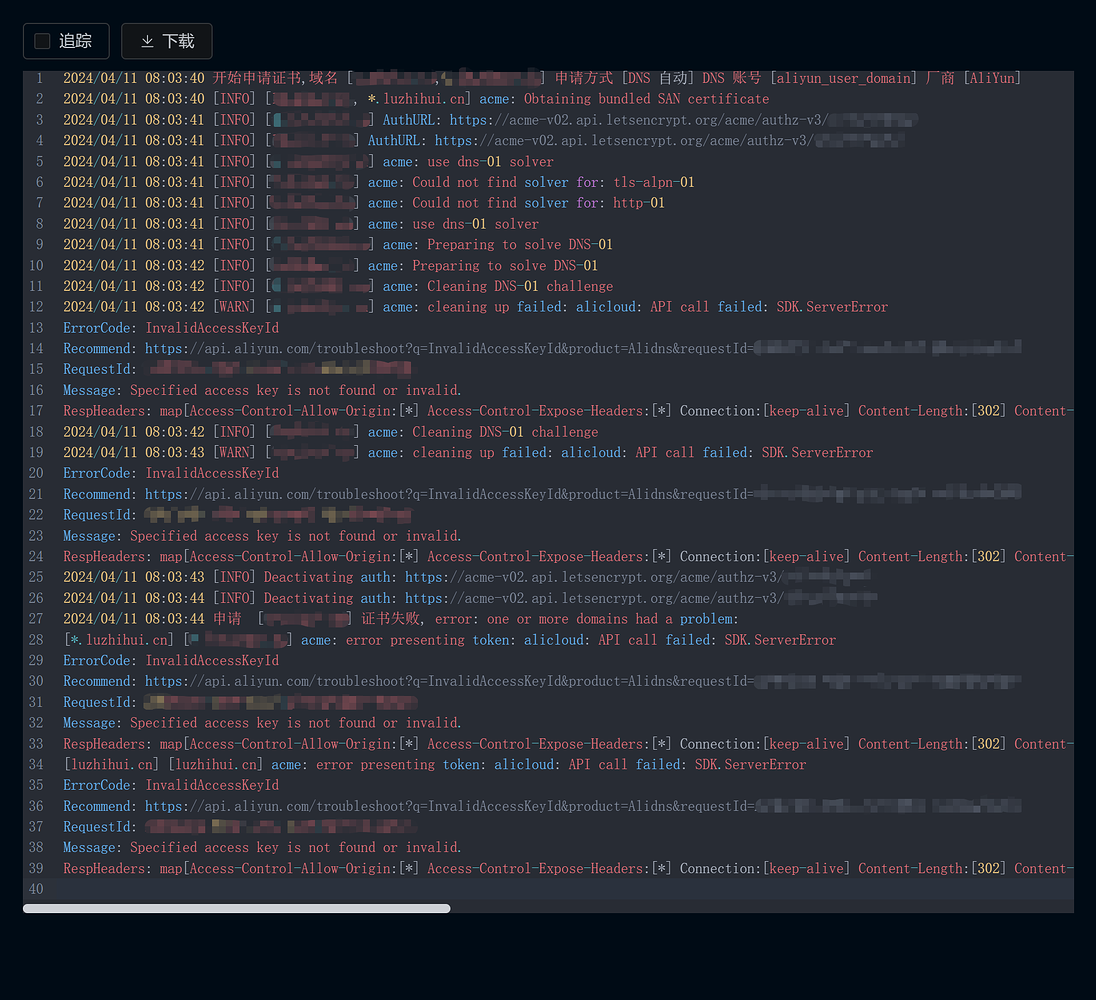
Task: Click the http-01 solver message on line 7
Action: coord(538,203)
